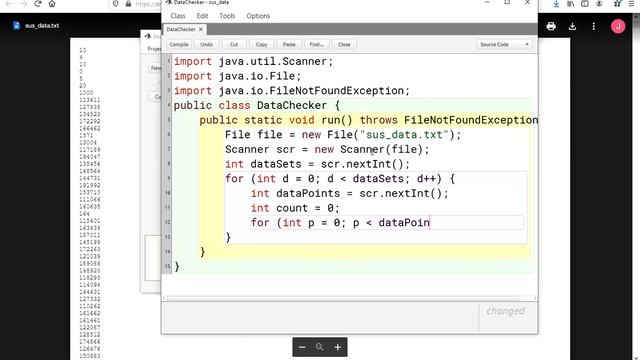Click the browser back arrow
This screenshot has height=360, width=640.
click(9, 4)
